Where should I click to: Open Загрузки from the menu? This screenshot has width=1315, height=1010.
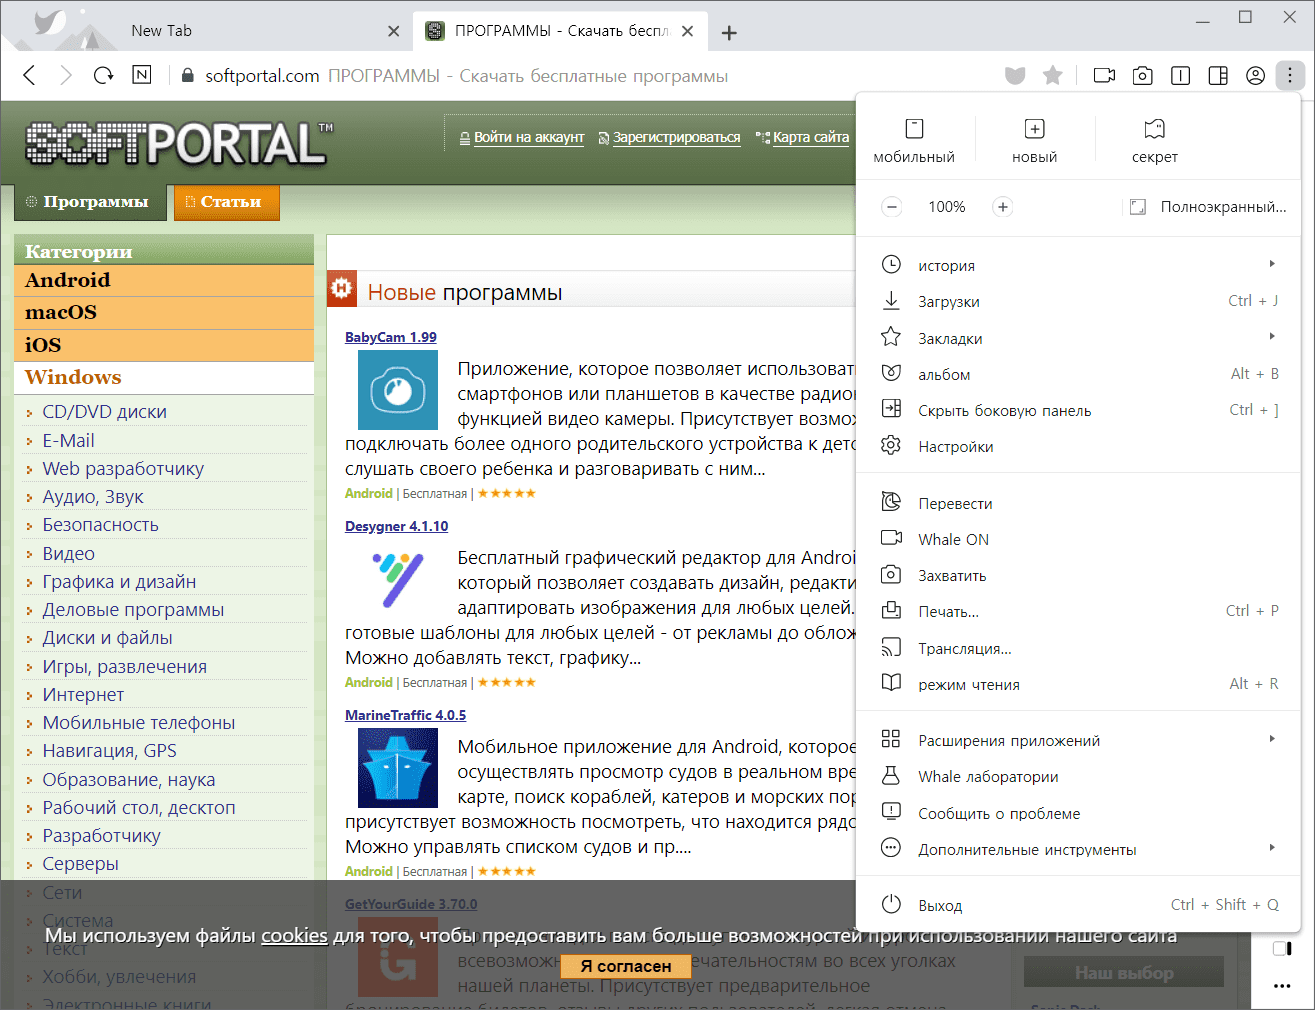[1078, 301]
